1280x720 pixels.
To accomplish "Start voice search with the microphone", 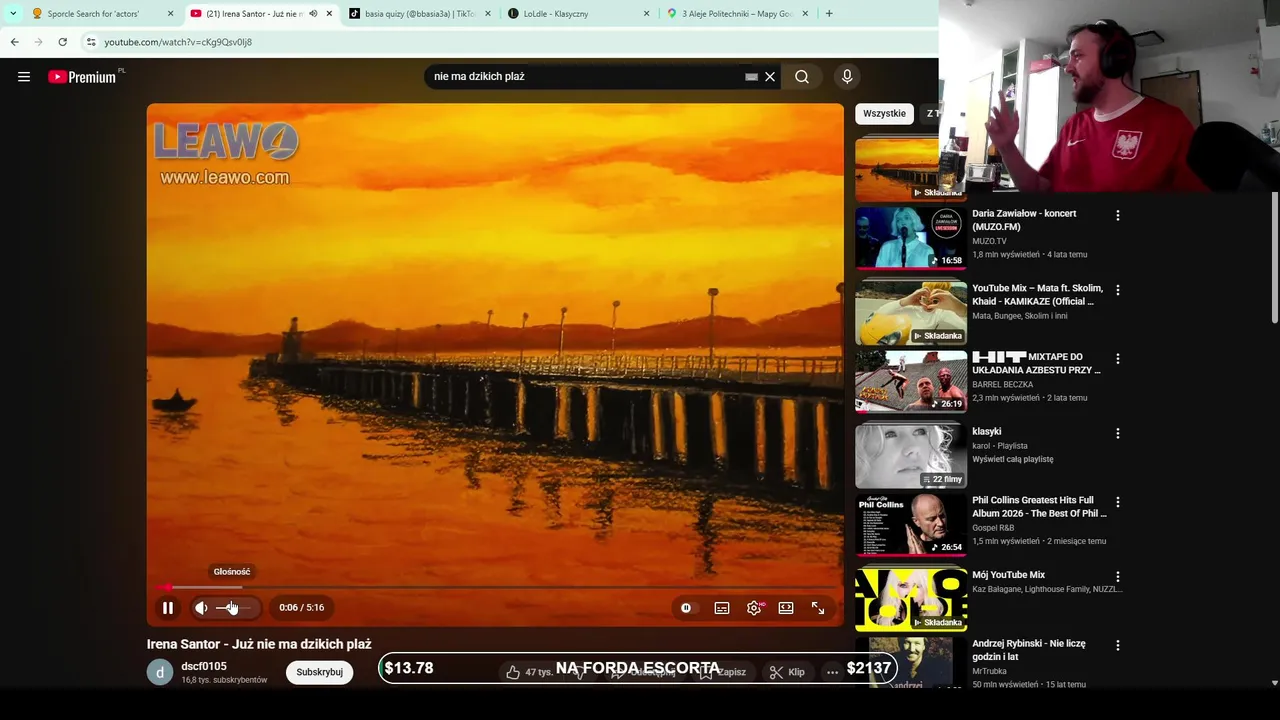I will click(x=847, y=77).
